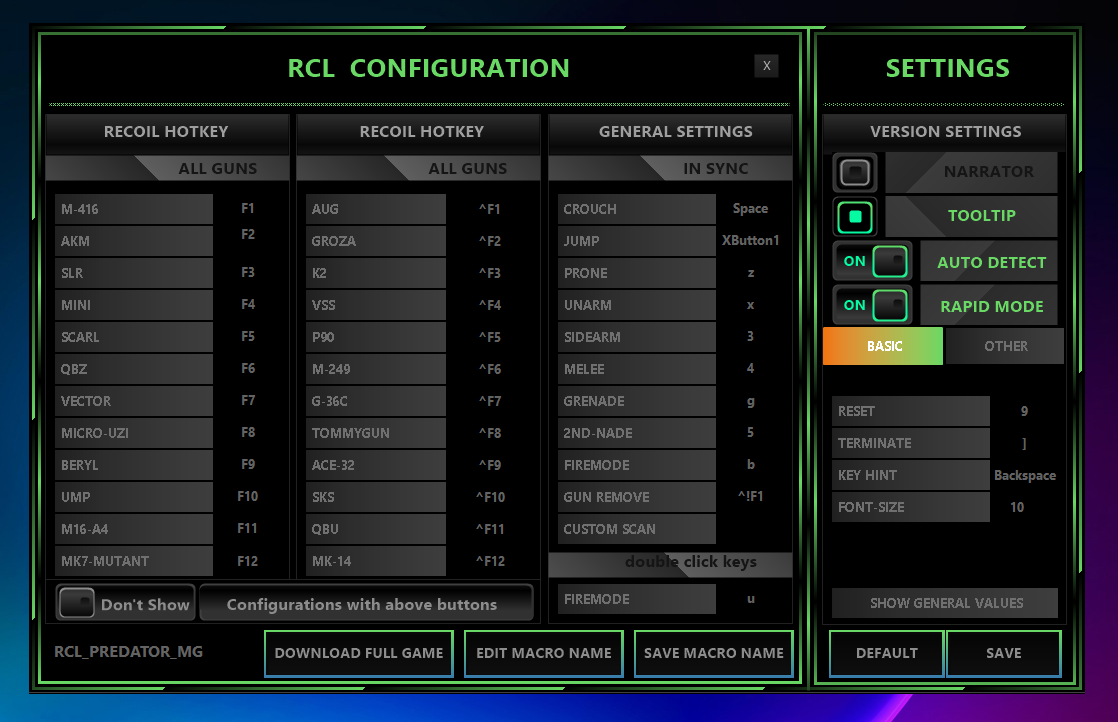Select the GROZA recoil entry
Viewport: 1118px width, 722px height.
pos(375,241)
